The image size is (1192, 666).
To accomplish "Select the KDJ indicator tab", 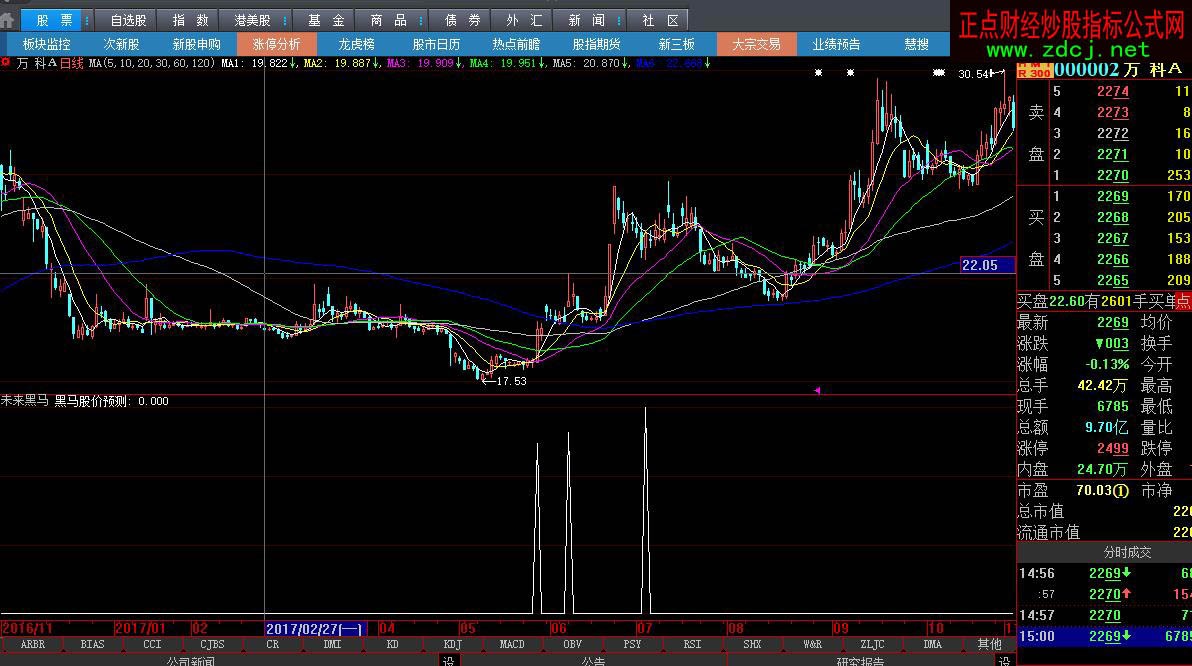I will (452, 644).
